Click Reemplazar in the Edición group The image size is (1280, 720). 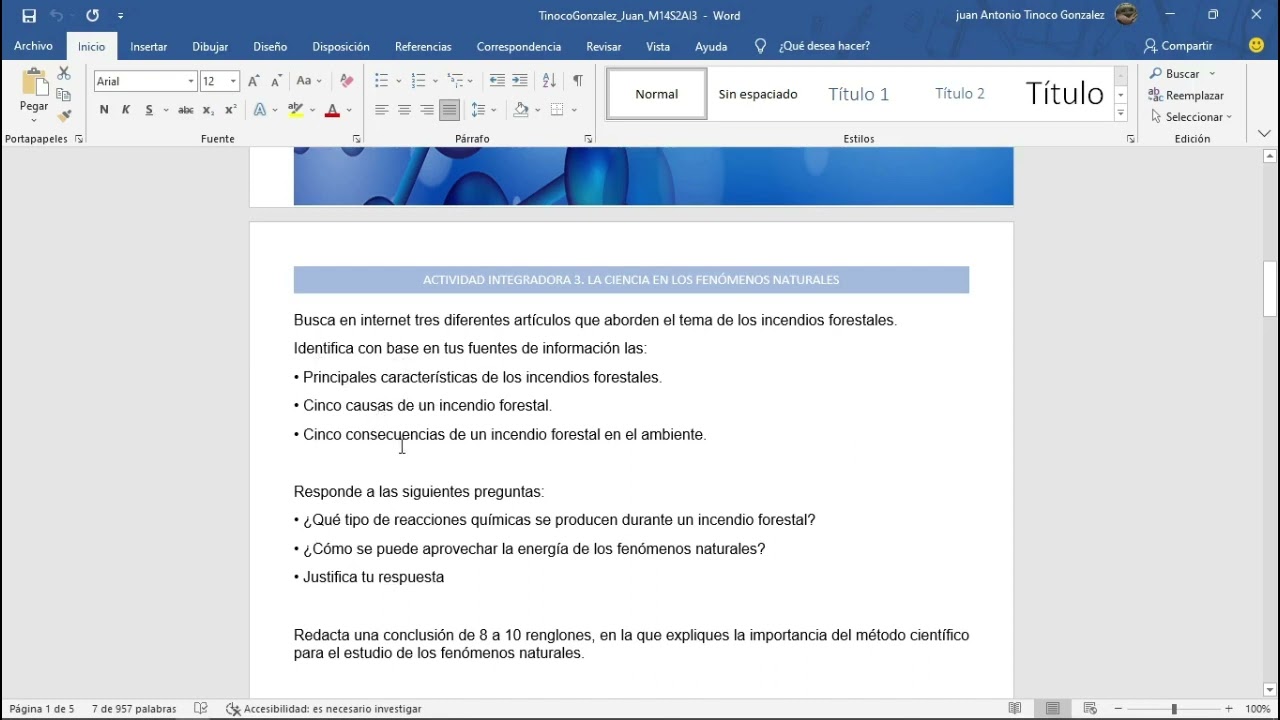tap(1187, 95)
